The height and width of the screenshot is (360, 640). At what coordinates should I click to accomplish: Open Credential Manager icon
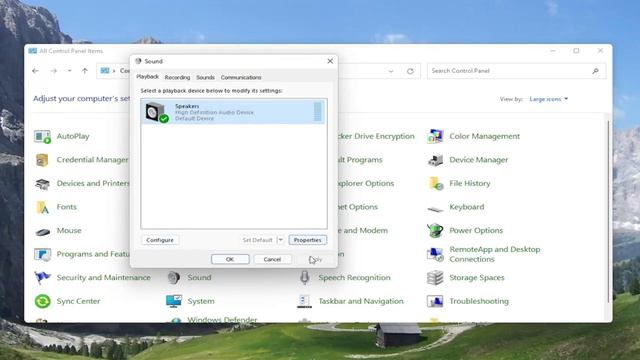42,160
